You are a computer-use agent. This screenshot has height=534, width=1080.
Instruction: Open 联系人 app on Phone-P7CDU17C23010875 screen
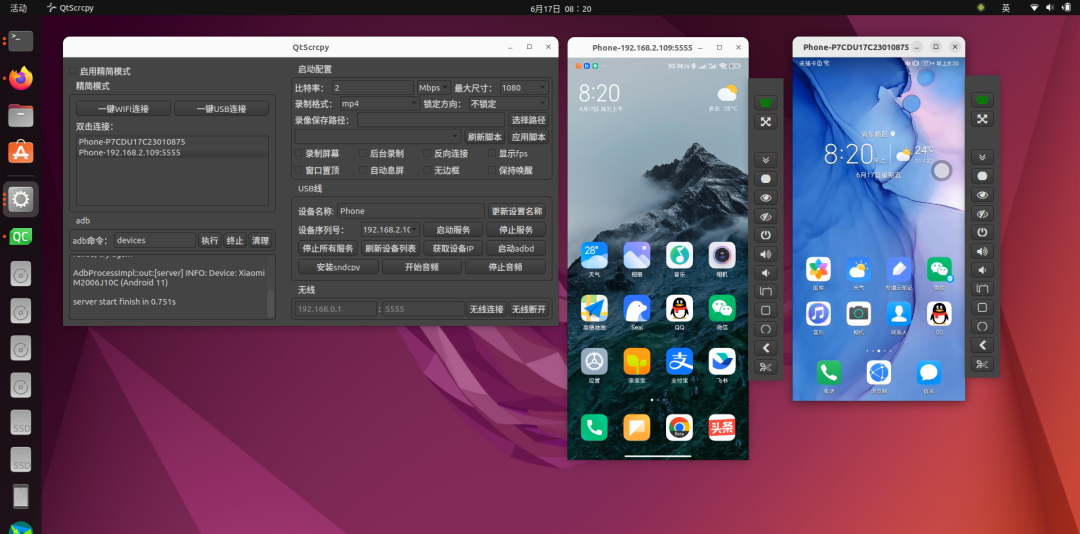pos(899,314)
